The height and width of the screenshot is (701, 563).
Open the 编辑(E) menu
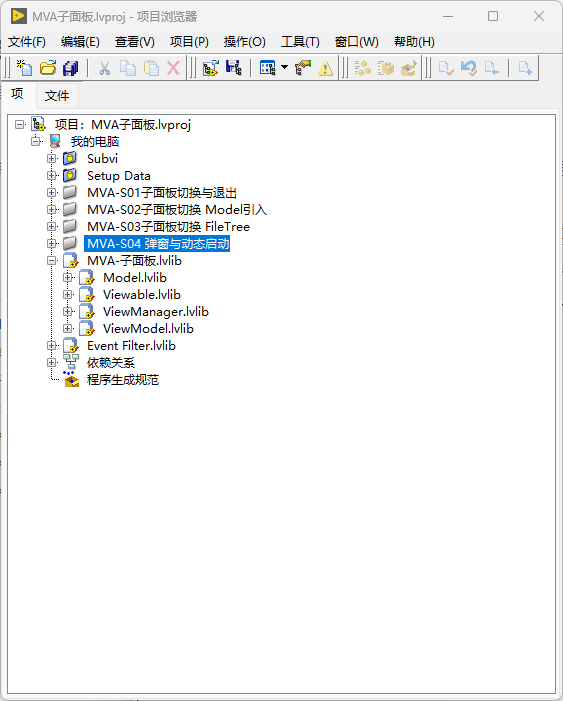[80, 42]
